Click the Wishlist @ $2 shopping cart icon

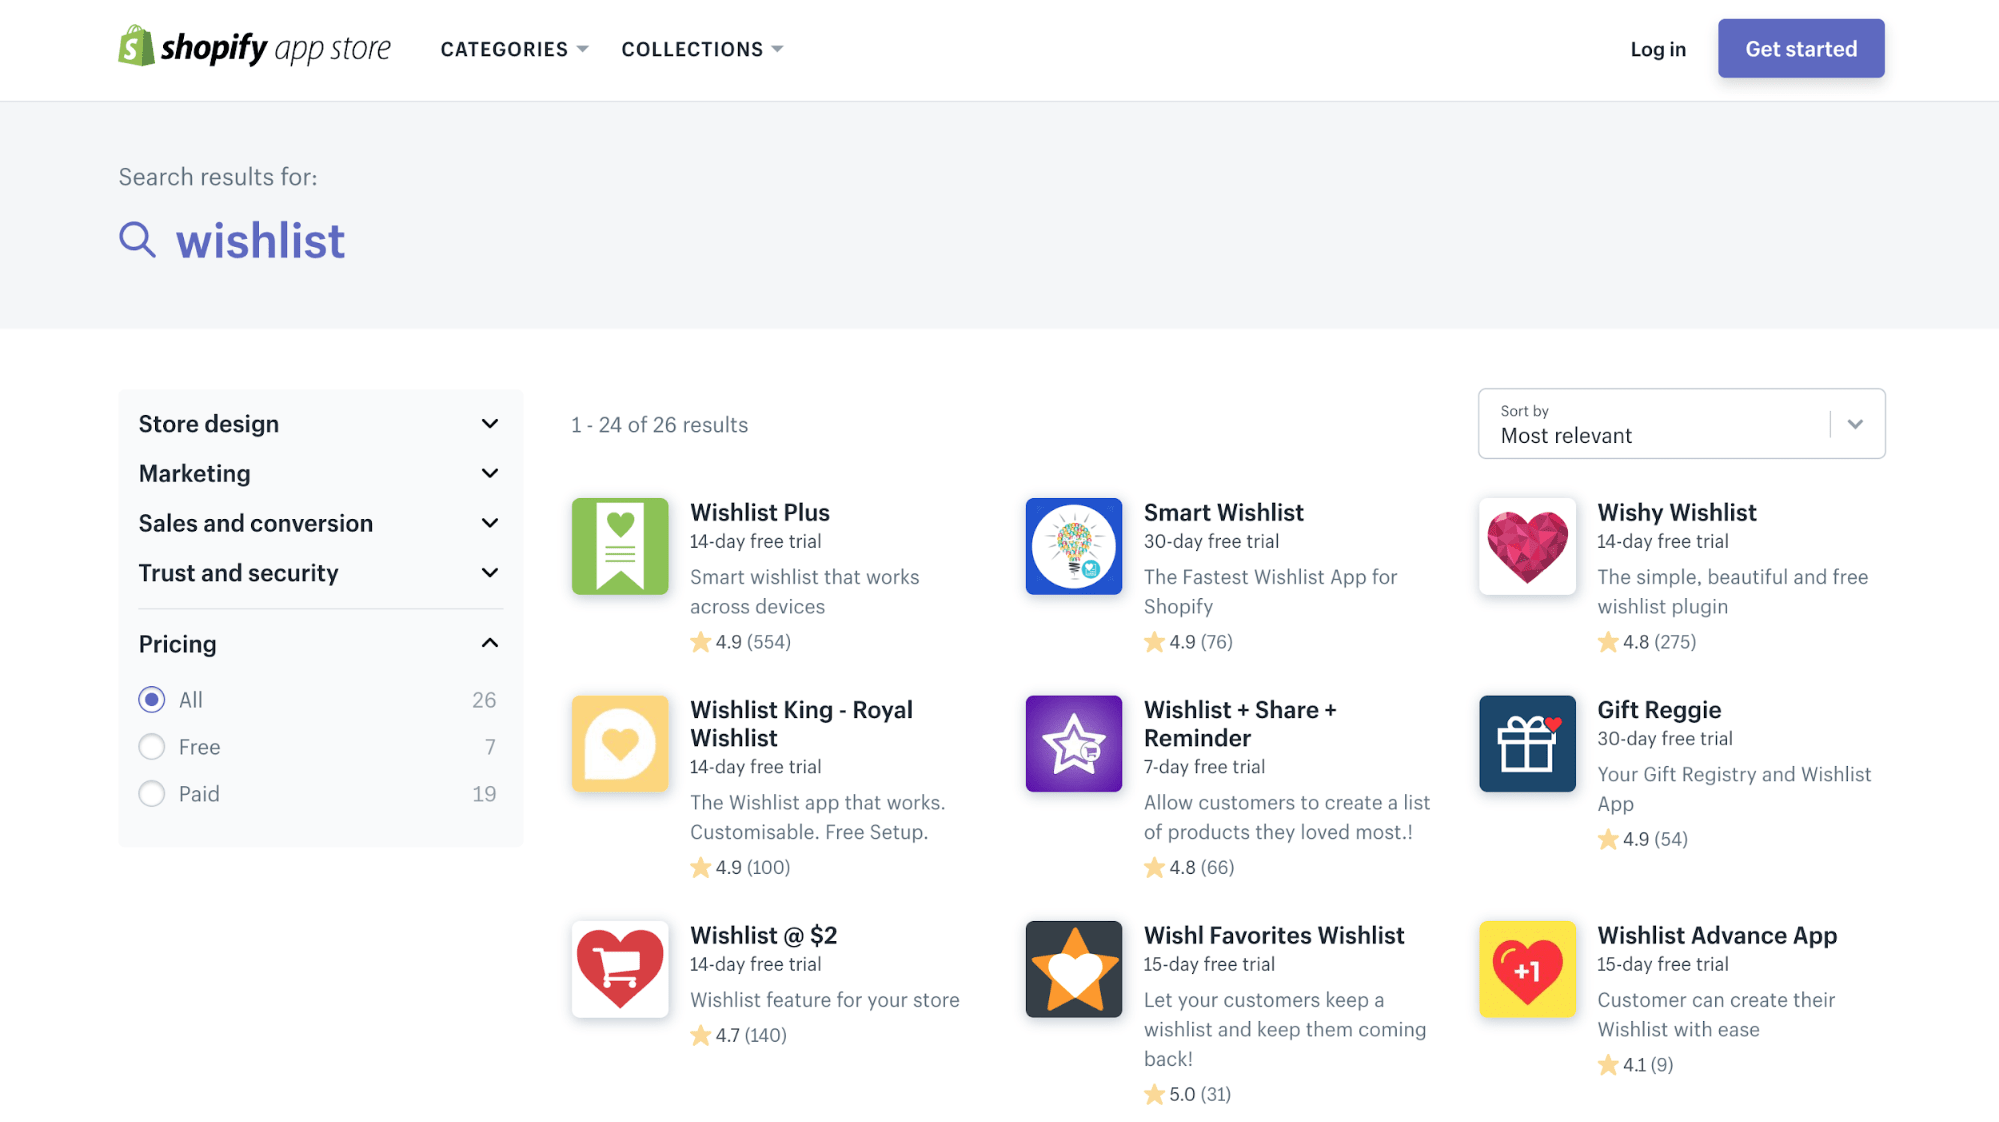(619, 970)
